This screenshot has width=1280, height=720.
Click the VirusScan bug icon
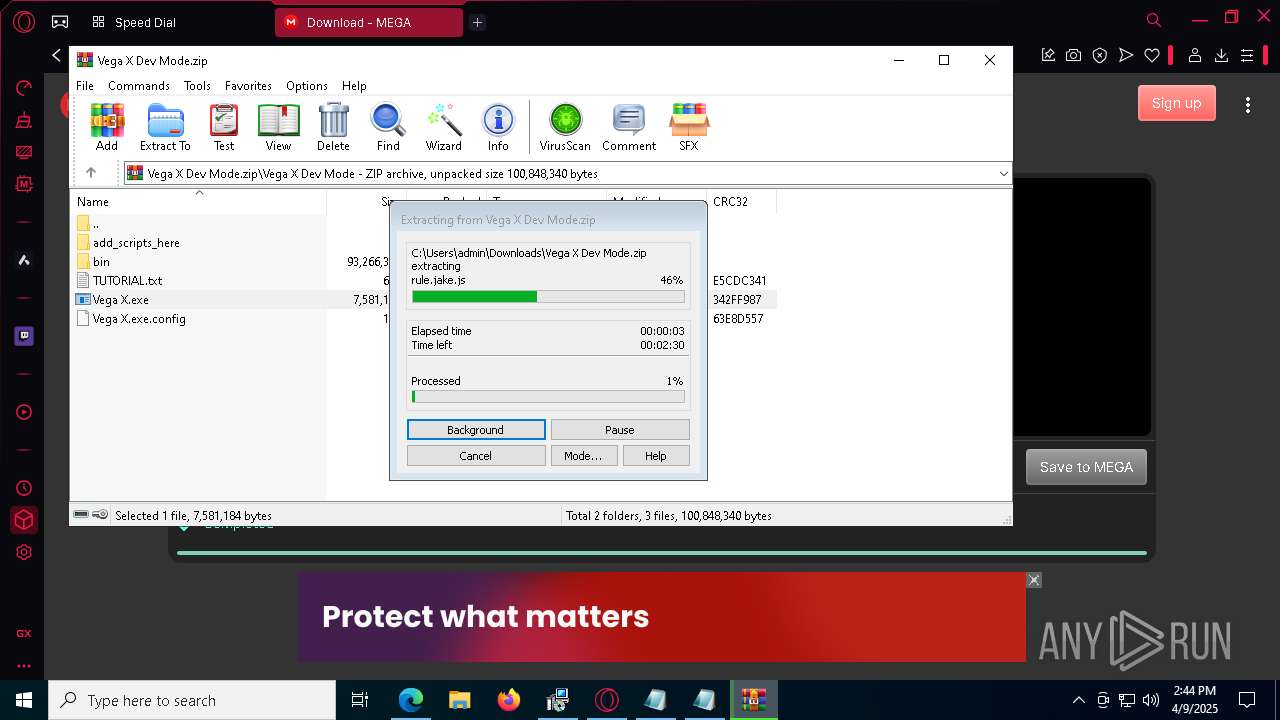click(565, 127)
